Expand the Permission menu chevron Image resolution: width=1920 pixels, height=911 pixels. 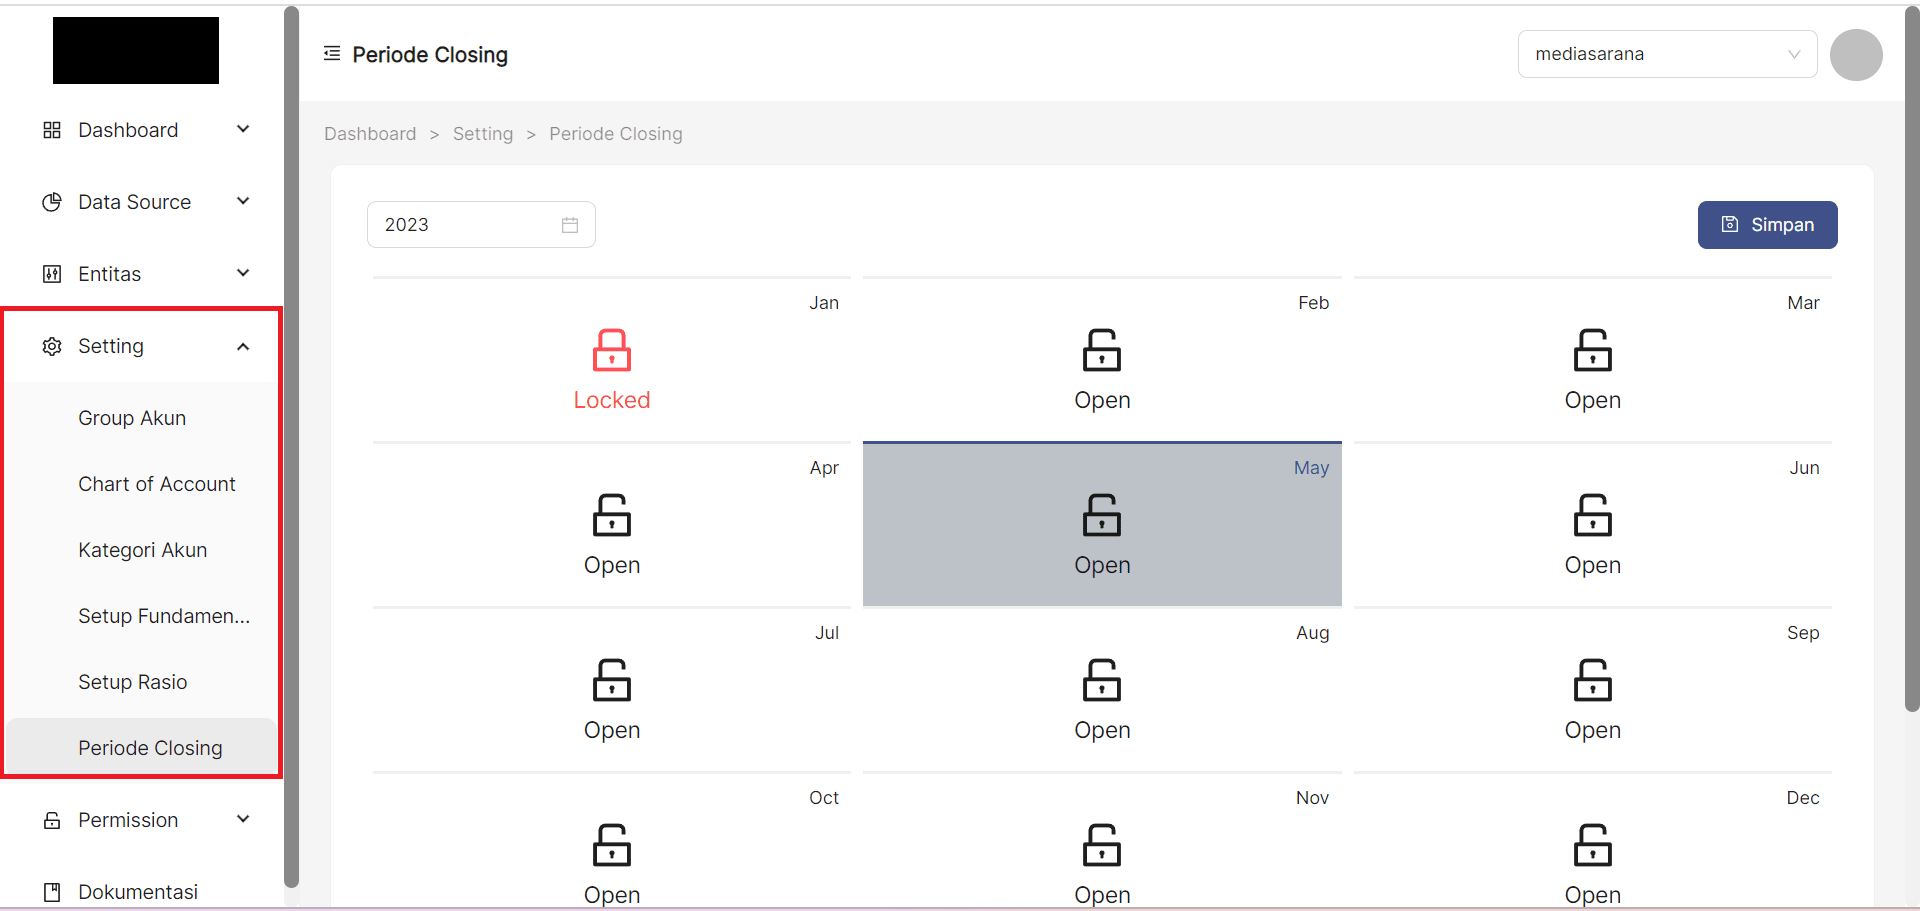tap(243, 820)
